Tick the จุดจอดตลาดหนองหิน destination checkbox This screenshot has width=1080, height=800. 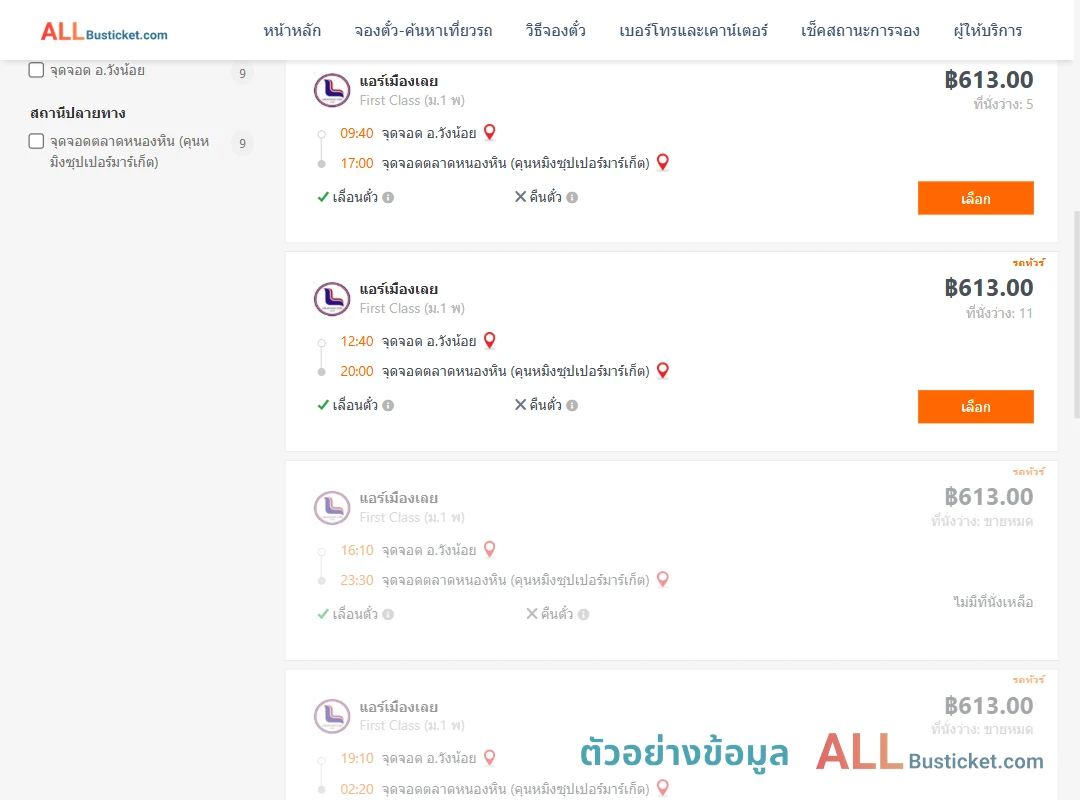(37, 141)
